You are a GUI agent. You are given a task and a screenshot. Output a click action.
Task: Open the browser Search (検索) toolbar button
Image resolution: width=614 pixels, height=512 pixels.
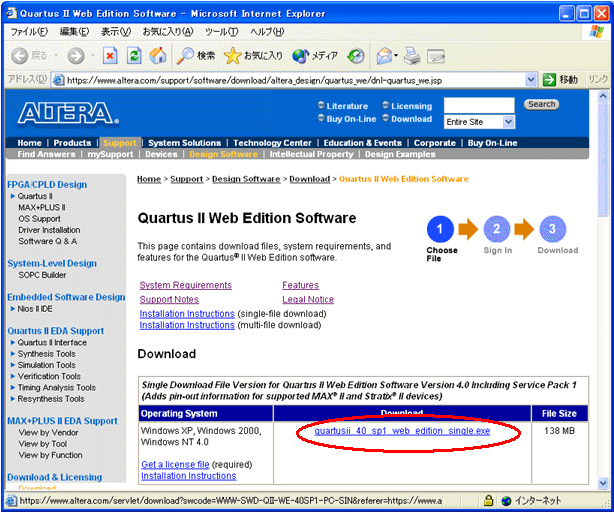point(196,56)
